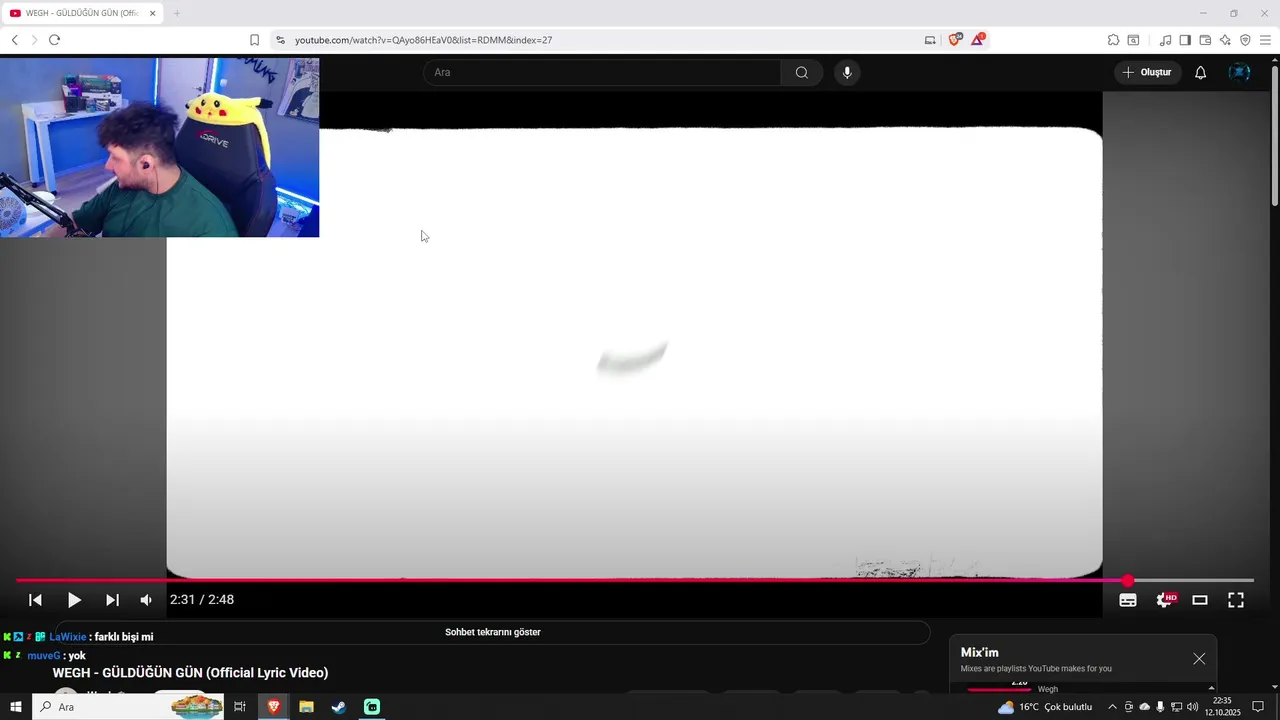The image size is (1280, 720).
Task: Switch the player to theater mode
Action: tap(1200, 600)
